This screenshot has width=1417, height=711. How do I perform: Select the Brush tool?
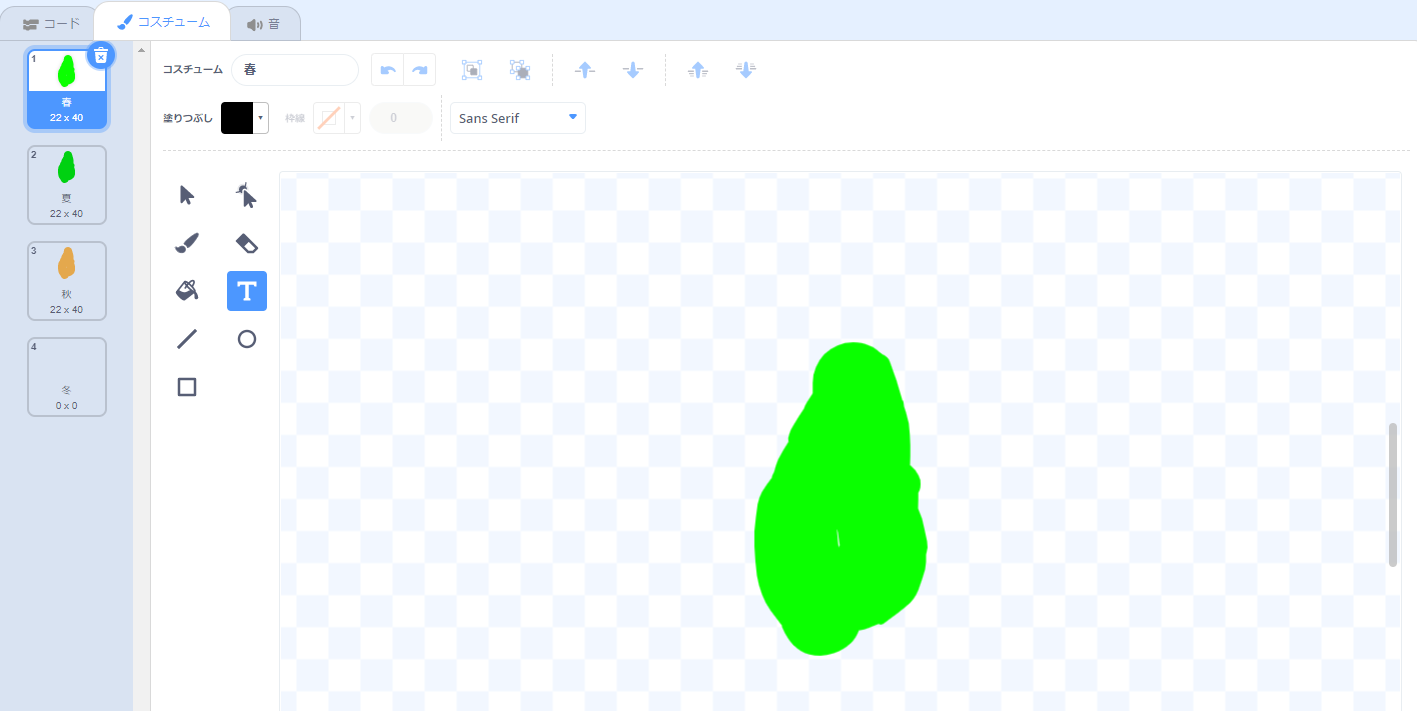pos(186,242)
